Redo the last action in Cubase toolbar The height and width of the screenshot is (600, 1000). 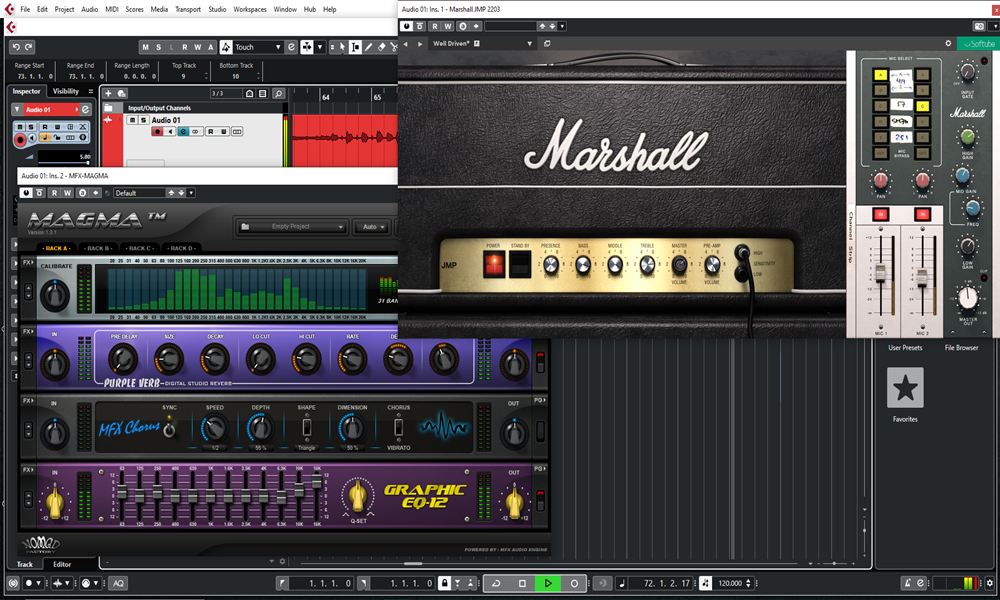coord(29,47)
